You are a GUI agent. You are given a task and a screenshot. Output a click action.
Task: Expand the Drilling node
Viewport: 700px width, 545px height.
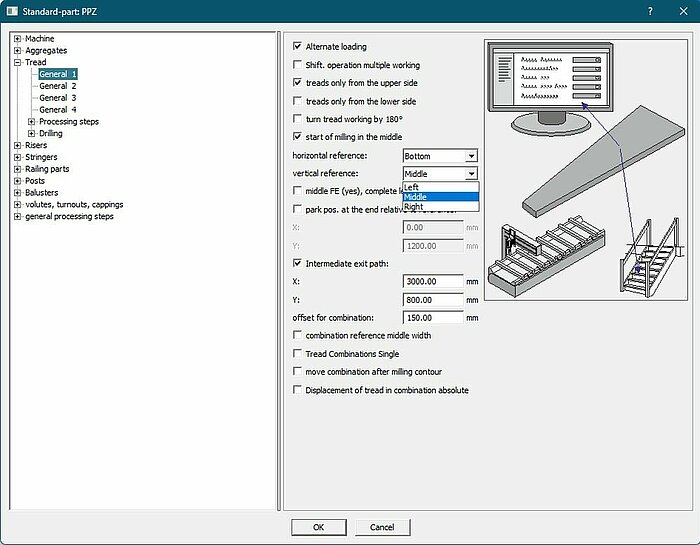(31, 133)
